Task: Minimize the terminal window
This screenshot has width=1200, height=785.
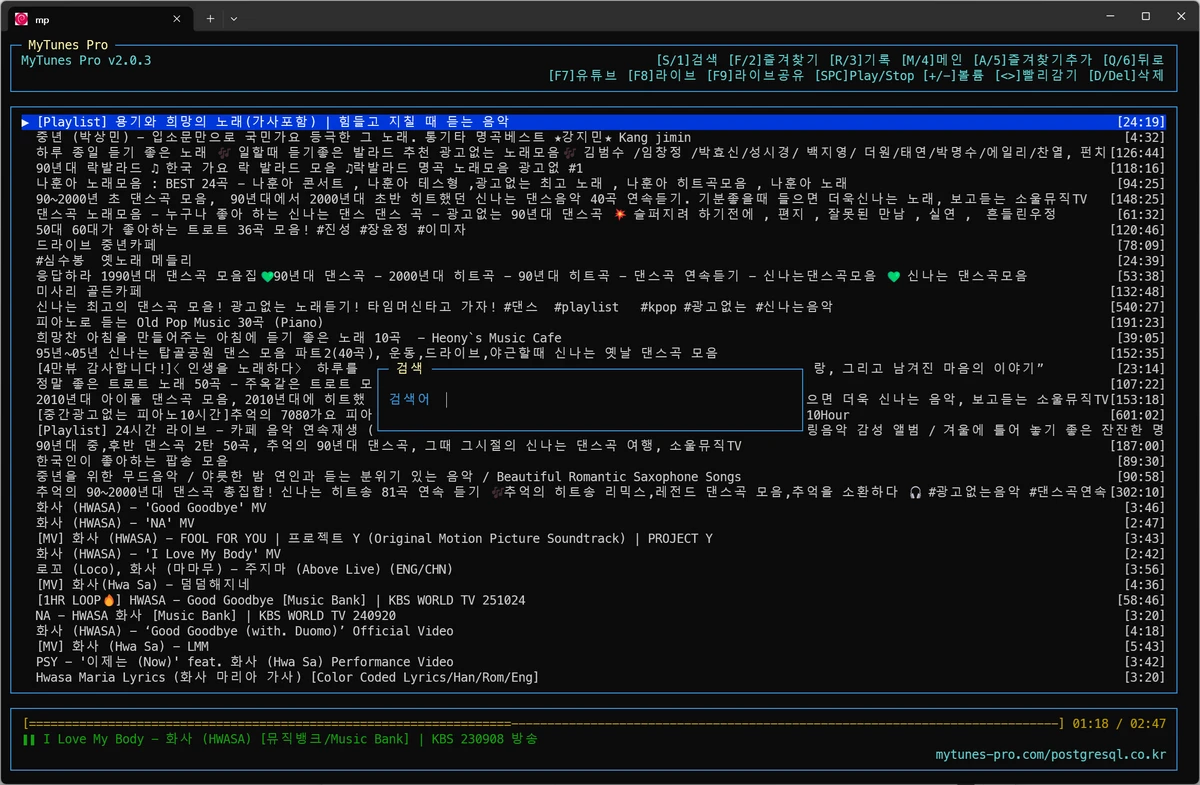Action: pyautogui.click(x=1108, y=16)
